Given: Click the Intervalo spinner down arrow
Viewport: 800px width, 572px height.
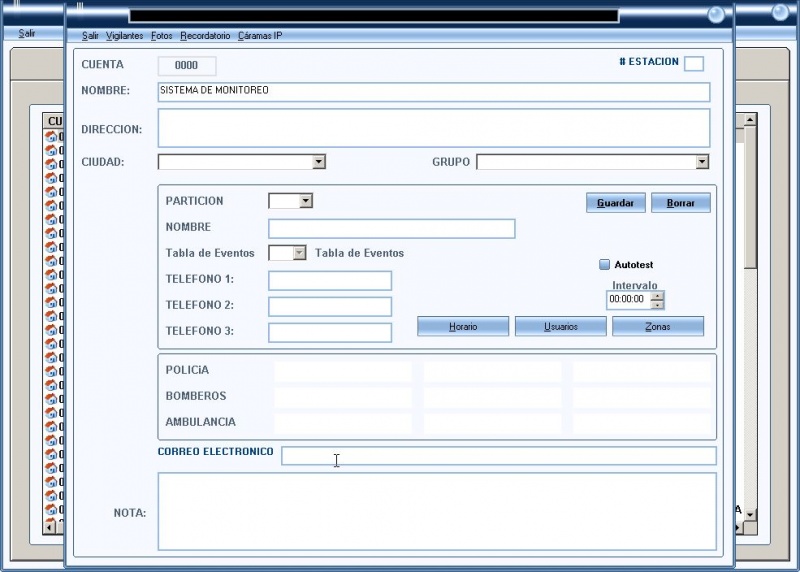Looking at the screenshot, I should [x=657, y=304].
